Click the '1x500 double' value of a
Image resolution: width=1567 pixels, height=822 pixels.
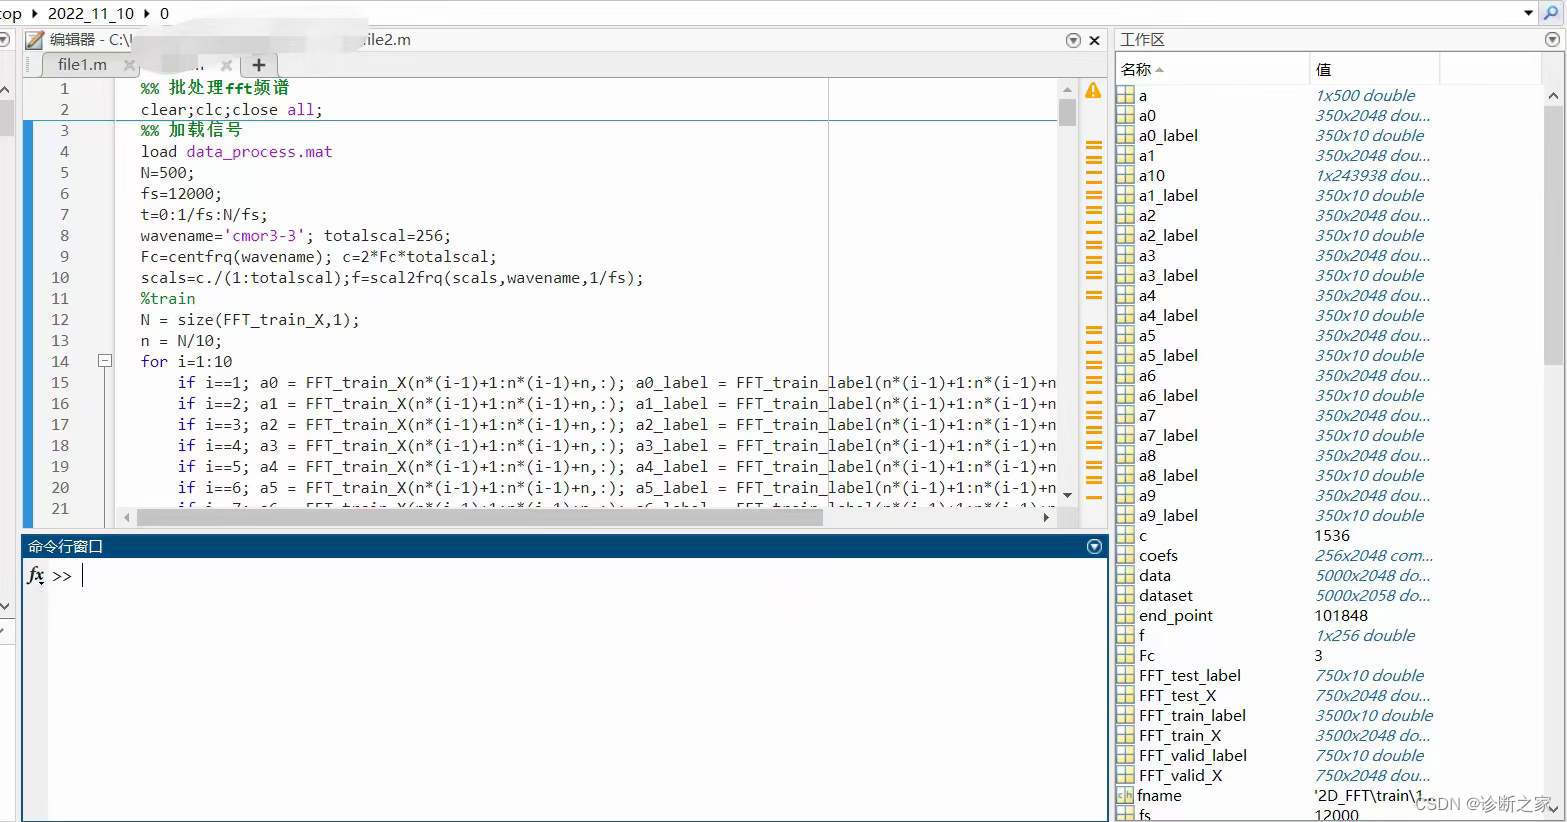tap(1365, 95)
